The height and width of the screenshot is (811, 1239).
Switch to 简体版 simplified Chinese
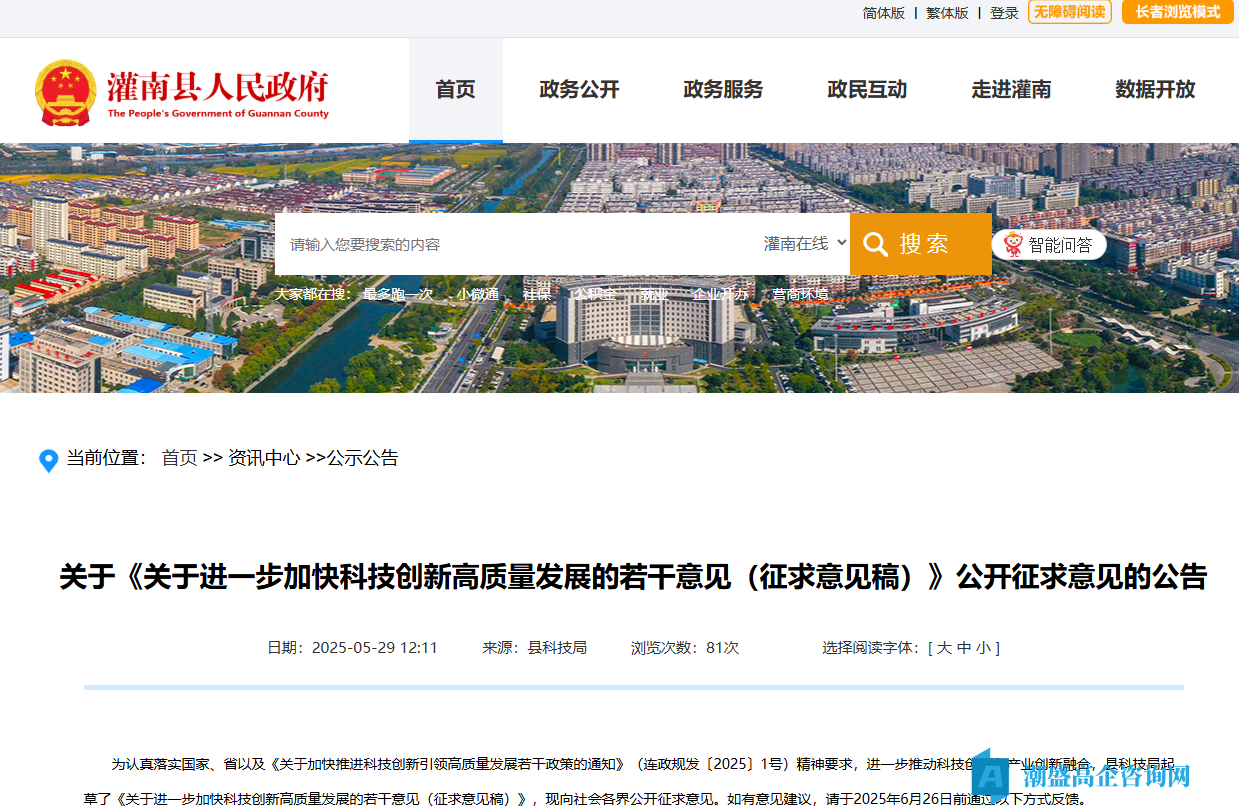click(883, 13)
